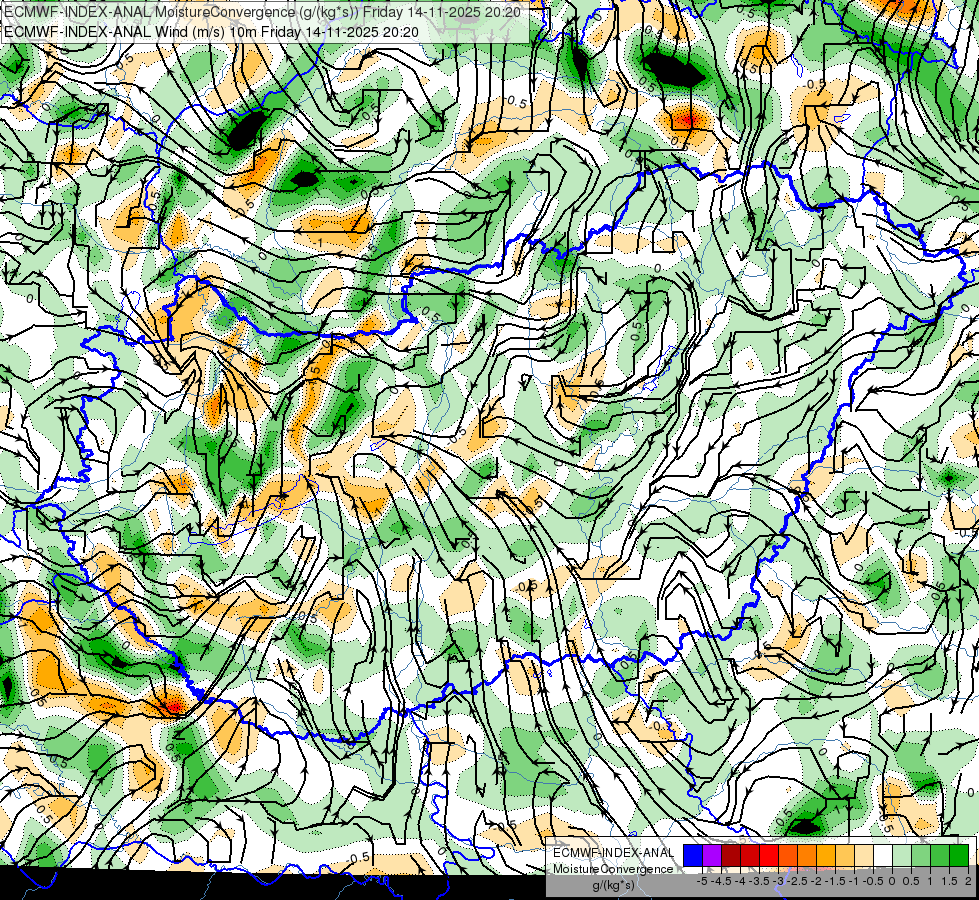
Task: Click the legend label 'ECMWF-INDEX-ANAL'
Action: 613,853
